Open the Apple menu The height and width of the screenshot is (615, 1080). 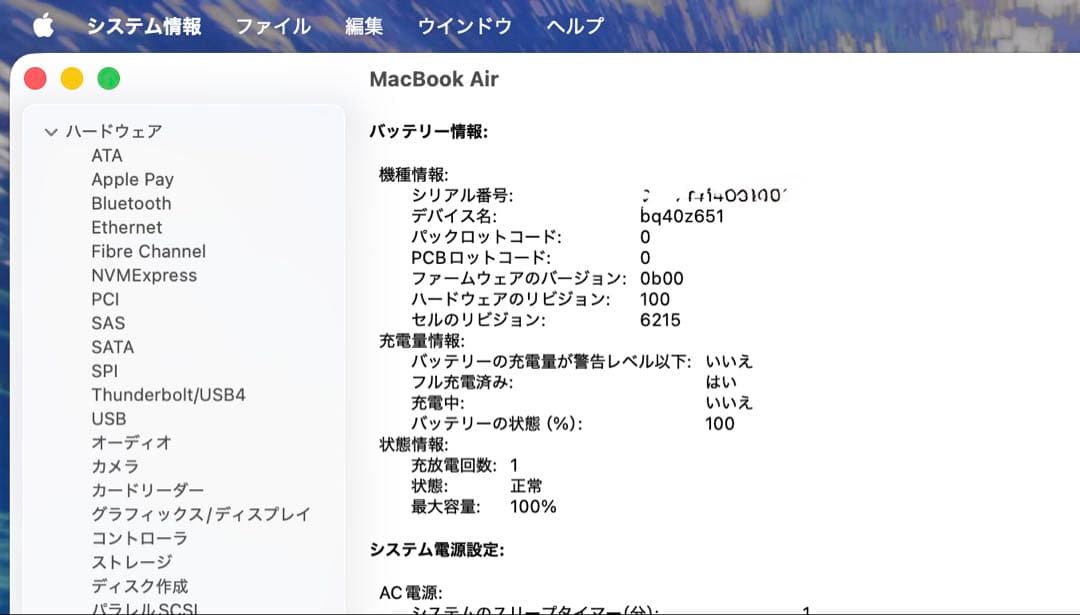pyautogui.click(x=42, y=26)
